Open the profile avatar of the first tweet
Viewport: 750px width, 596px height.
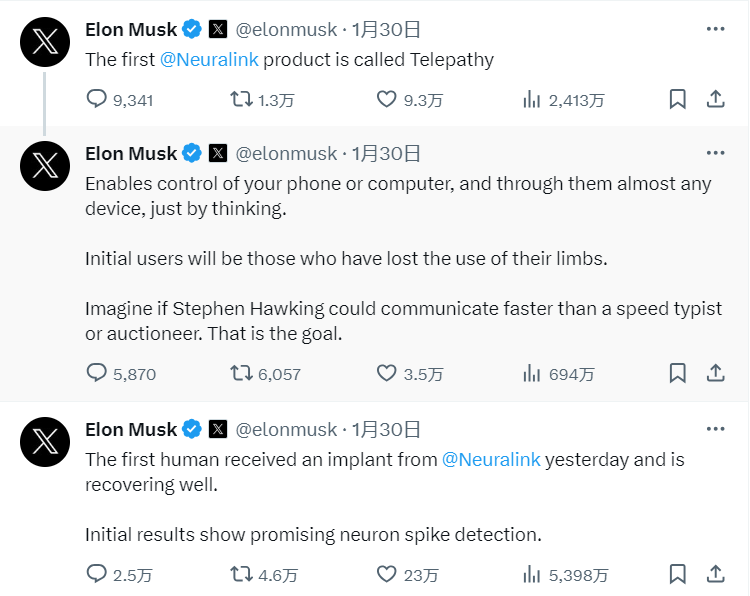pos(45,41)
